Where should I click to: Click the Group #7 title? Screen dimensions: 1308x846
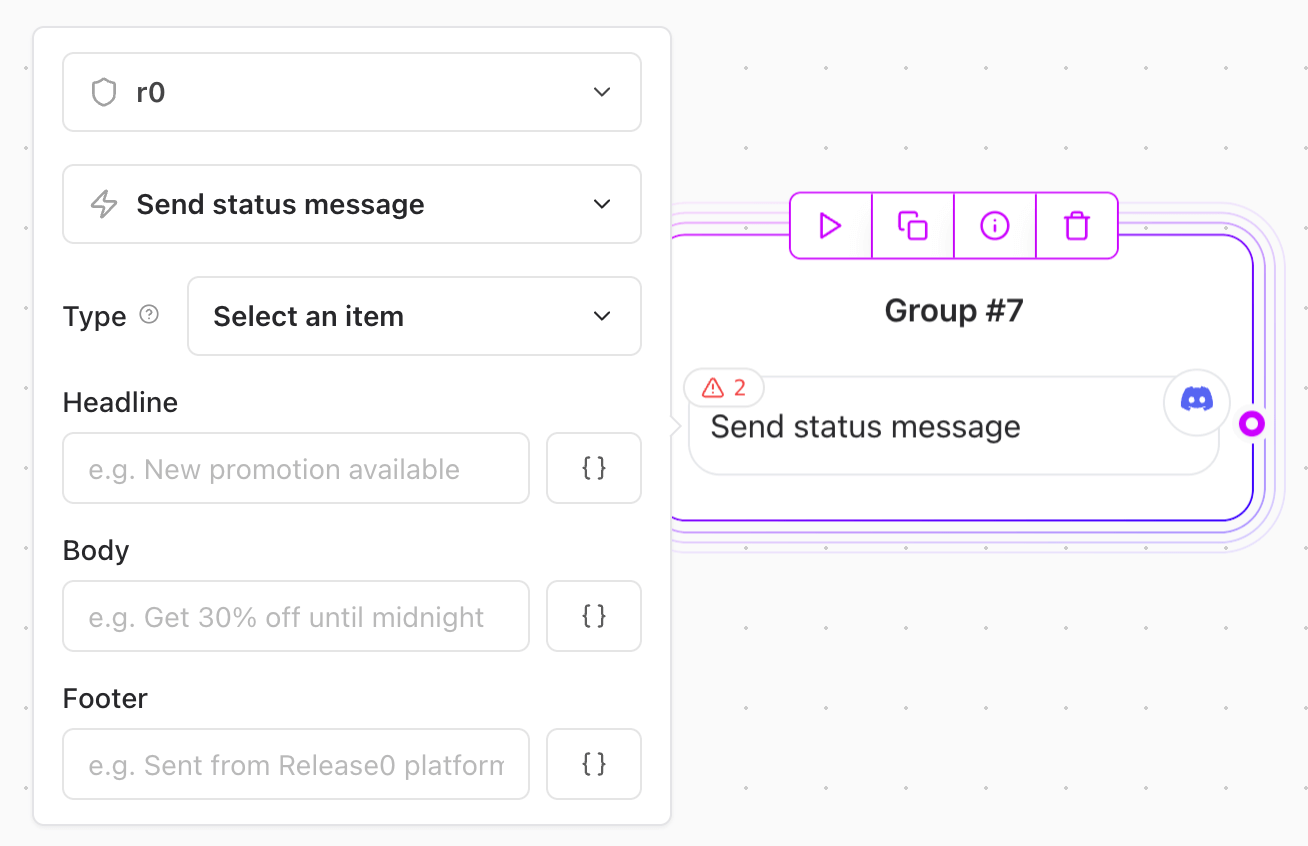[x=952, y=310]
